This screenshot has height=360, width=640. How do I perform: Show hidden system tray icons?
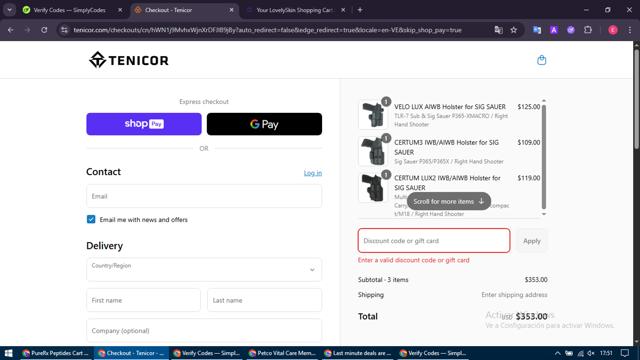coord(558,353)
